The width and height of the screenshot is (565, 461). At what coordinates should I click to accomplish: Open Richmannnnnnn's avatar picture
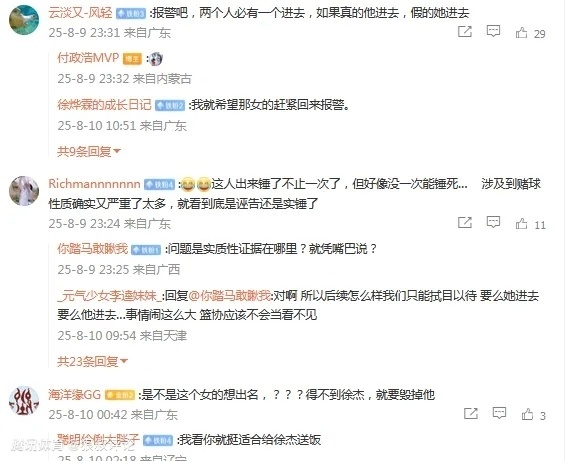pyautogui.click(x=24, y=191)
